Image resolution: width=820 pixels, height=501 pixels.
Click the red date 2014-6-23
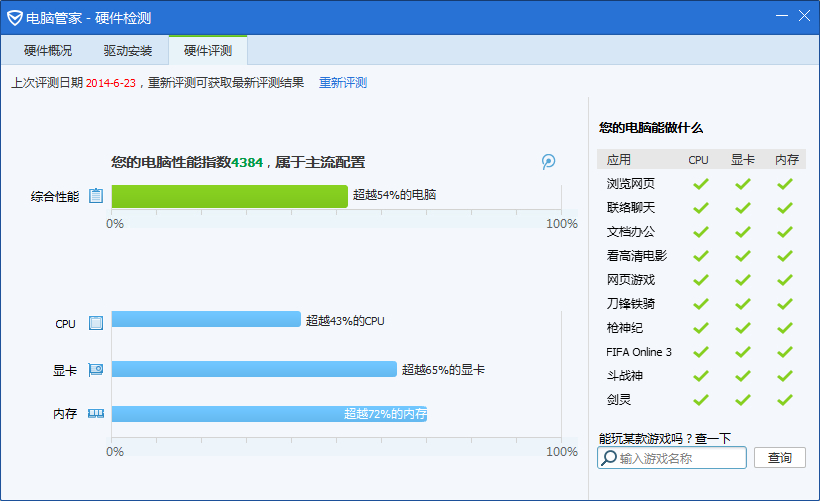tap(111, 83)
